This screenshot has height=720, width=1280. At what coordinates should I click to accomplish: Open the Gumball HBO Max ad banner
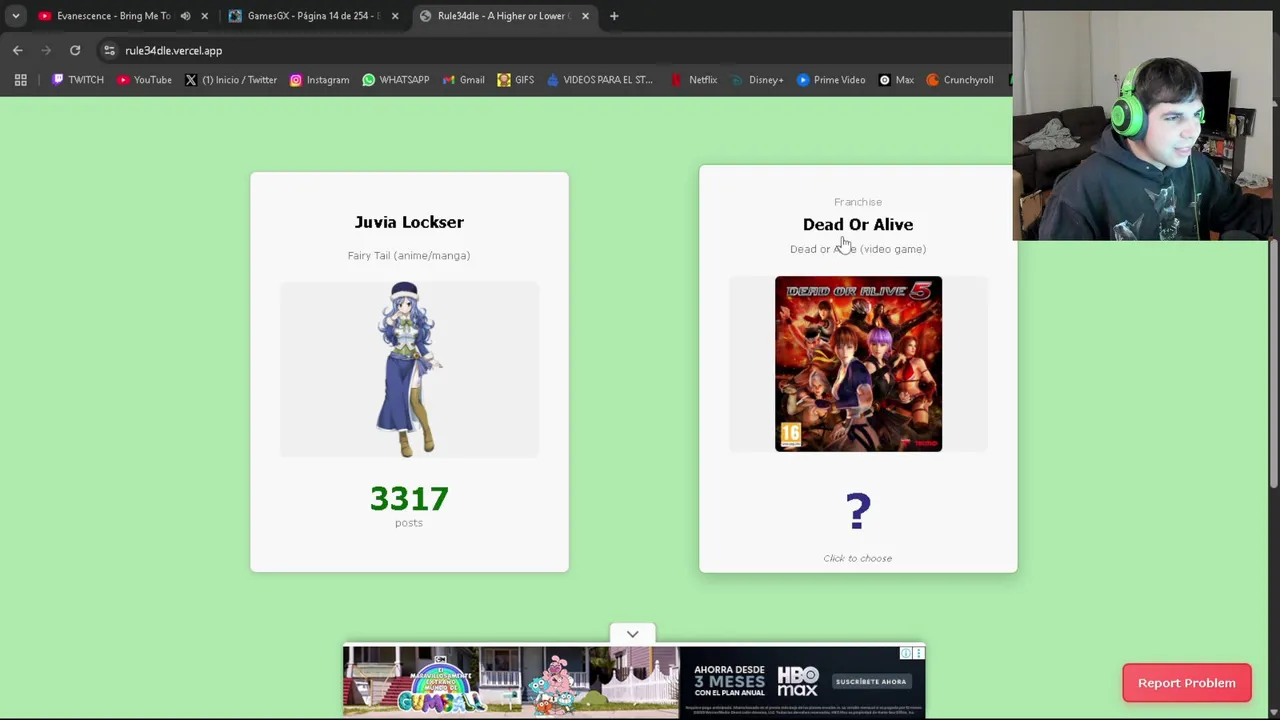point(634,682)
